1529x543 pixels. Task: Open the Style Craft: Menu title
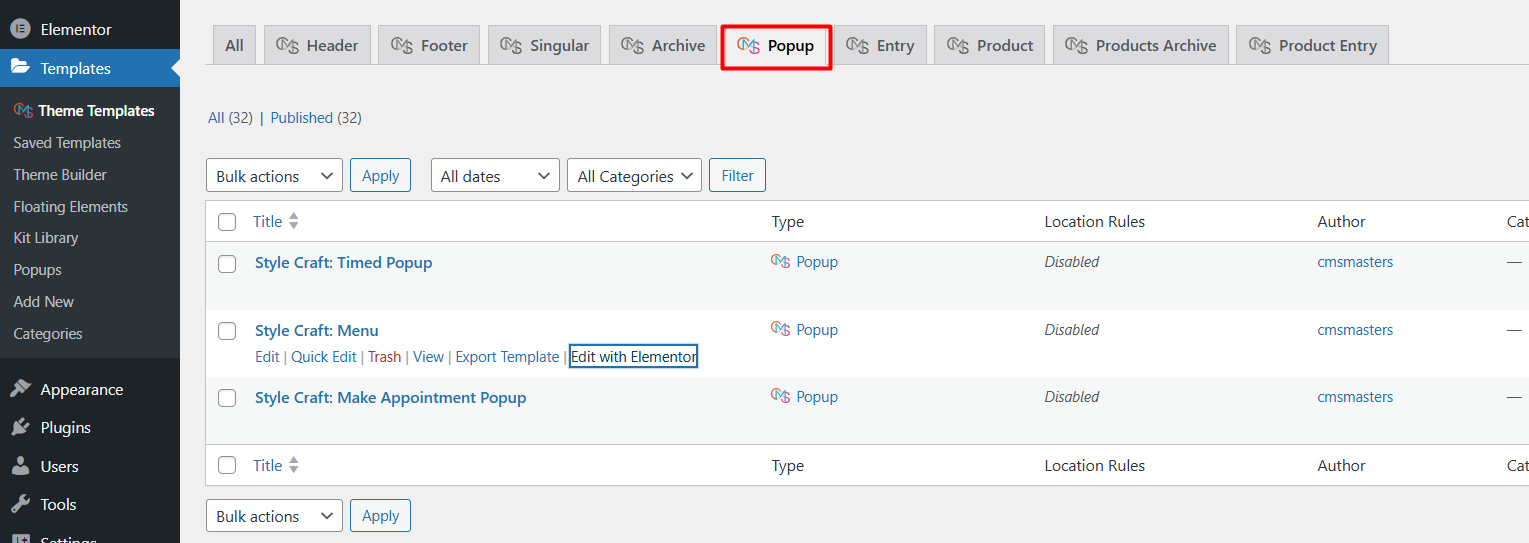coord(317,331)
